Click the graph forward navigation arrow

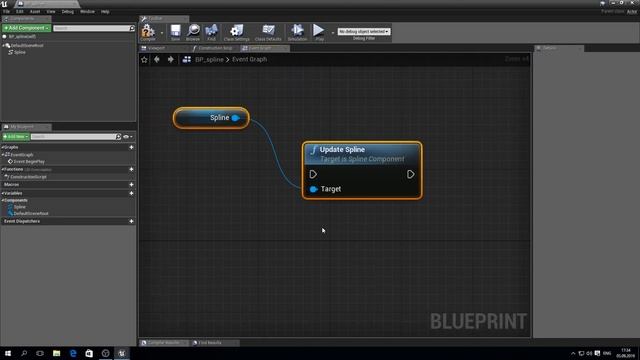coord(170,60)
